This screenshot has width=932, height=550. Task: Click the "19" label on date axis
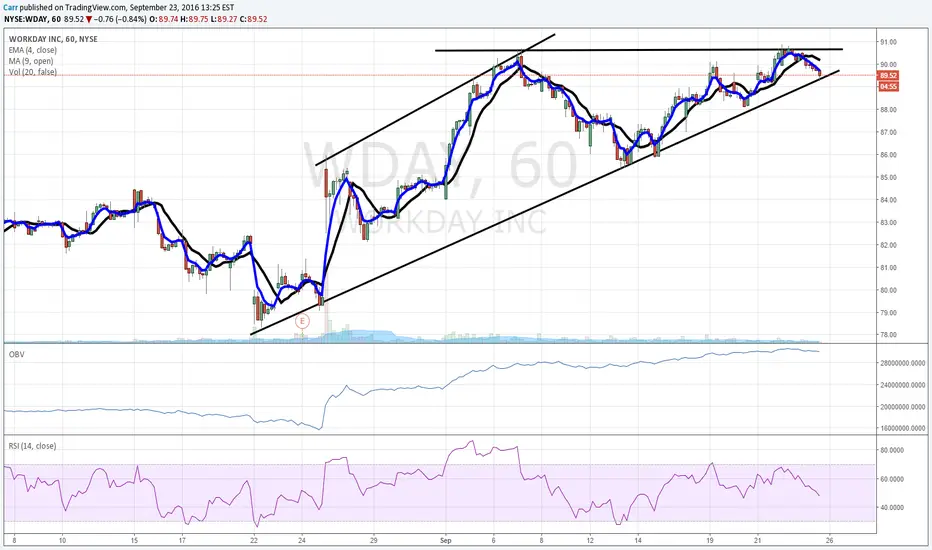click(710, 540)
